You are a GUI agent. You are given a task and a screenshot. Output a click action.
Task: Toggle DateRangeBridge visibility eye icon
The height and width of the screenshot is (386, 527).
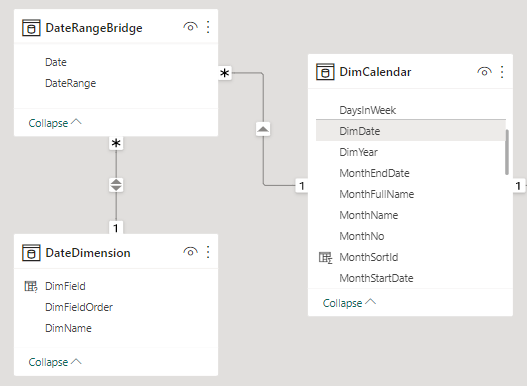[x=190, y=27]
